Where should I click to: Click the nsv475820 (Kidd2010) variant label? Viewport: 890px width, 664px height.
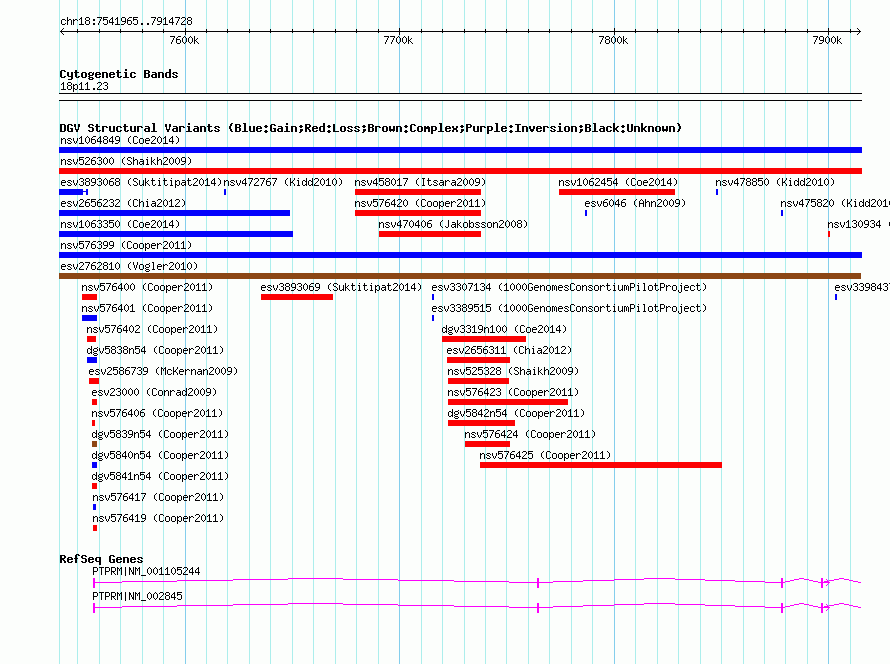click(x=834, y=203)
